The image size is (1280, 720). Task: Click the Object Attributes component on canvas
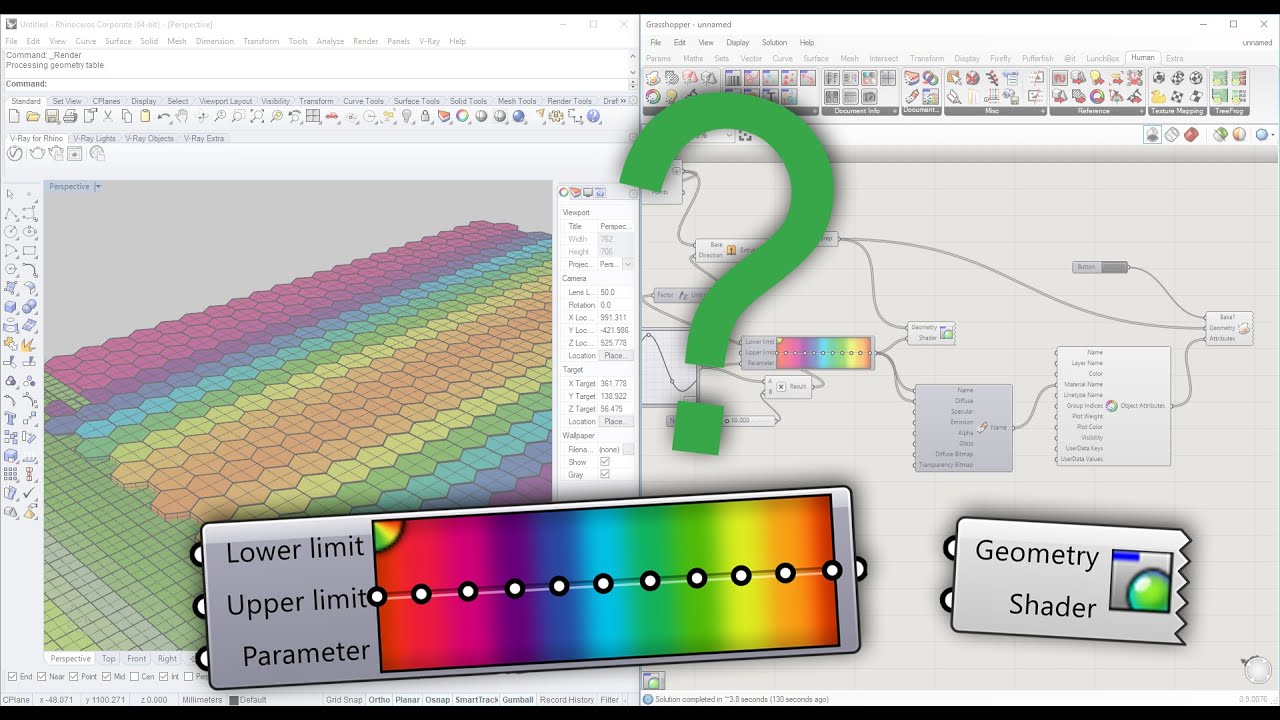coord(1113,405)
